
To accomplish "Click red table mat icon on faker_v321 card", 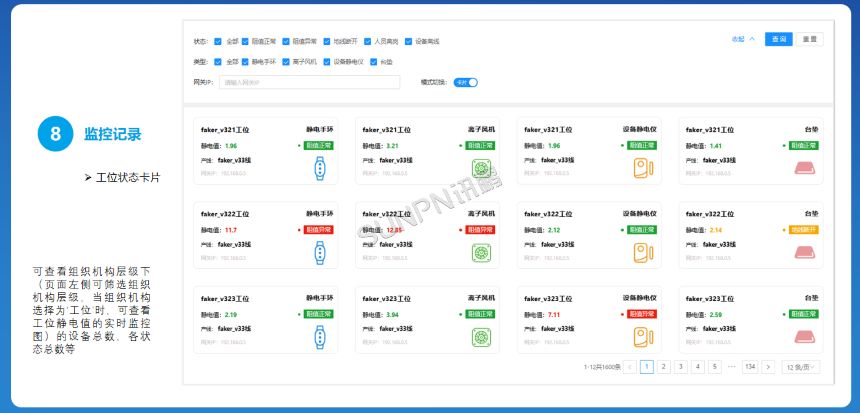I will click(x=805, y=168).
